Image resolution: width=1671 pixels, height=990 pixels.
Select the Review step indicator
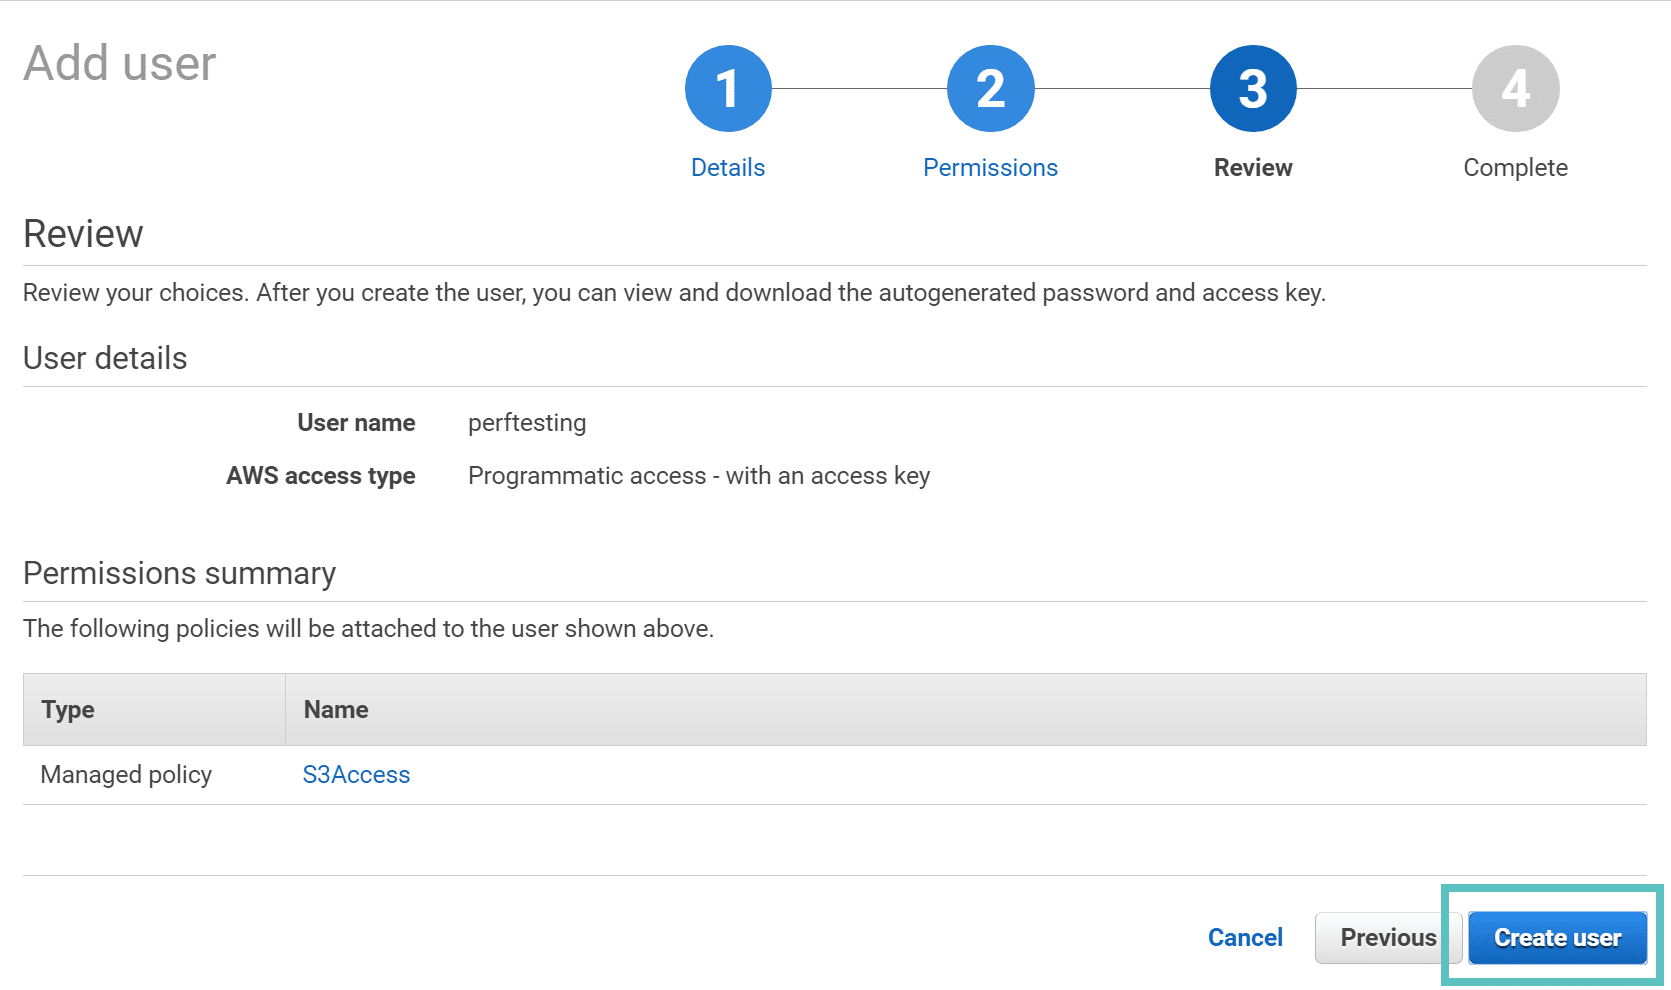tap(1252, 167)
